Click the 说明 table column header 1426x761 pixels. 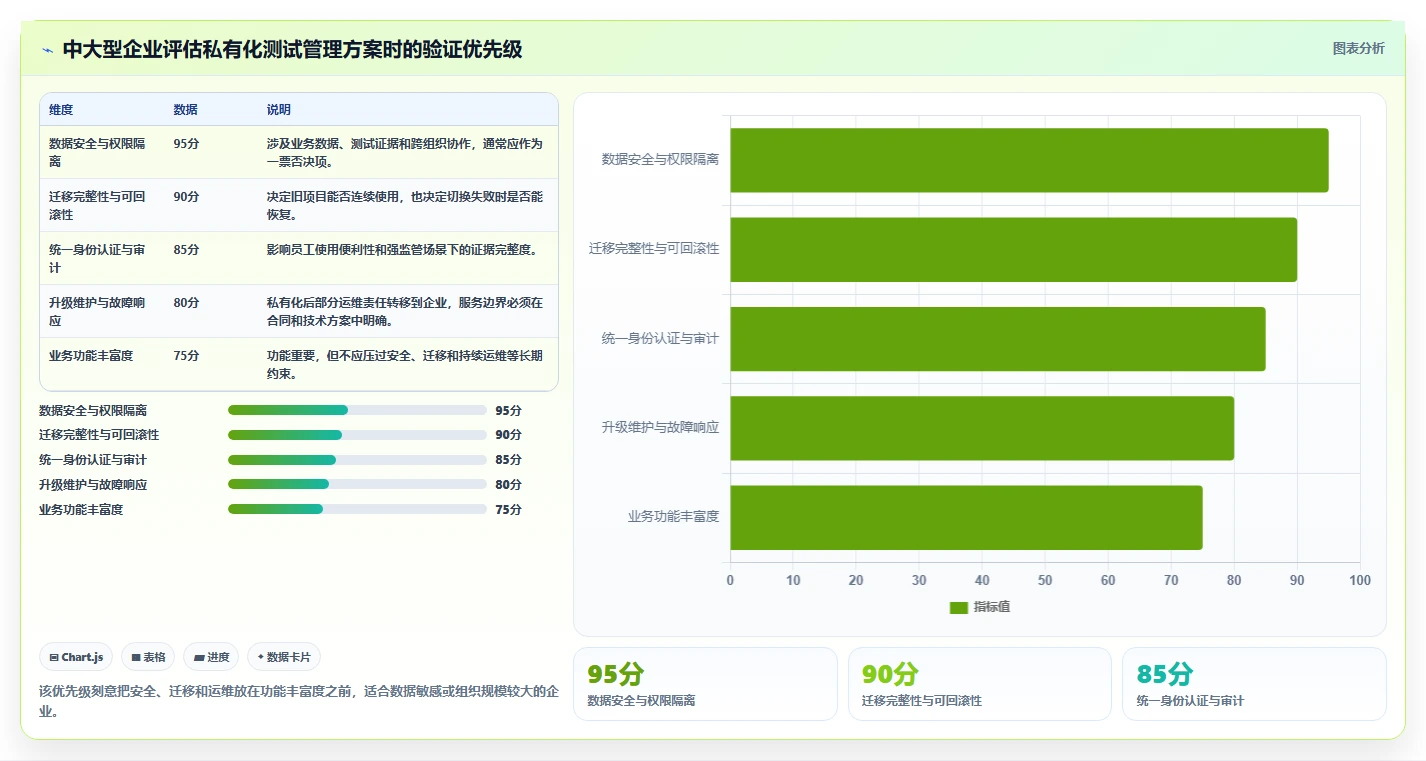pyautogui.click(x=279, y=110)
